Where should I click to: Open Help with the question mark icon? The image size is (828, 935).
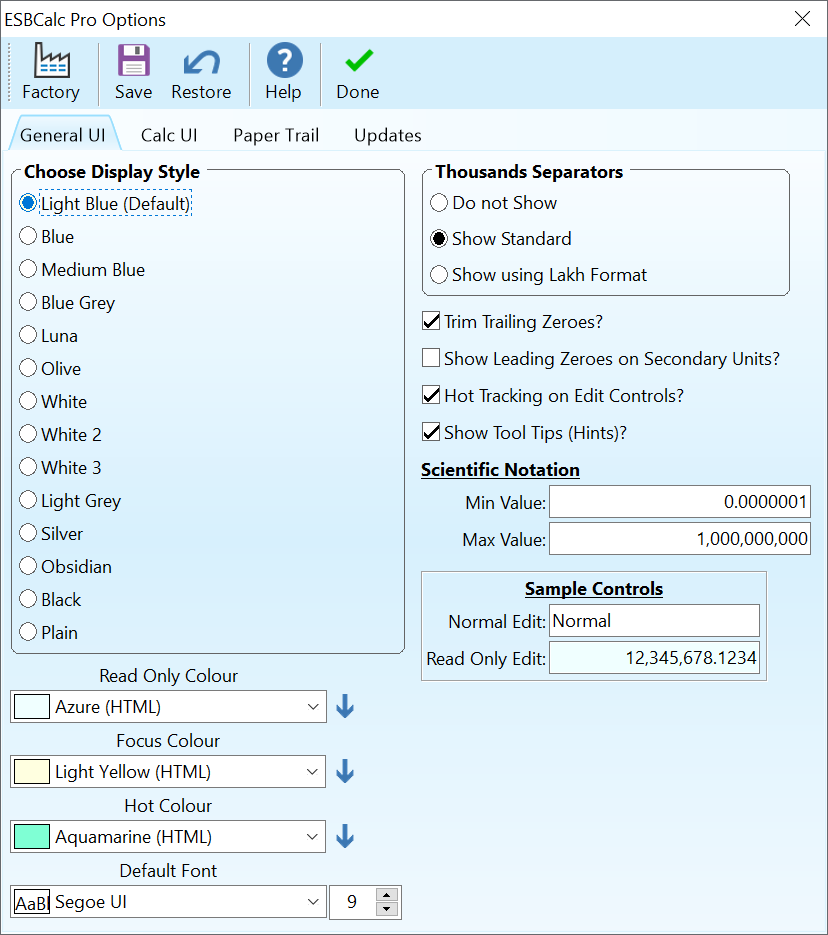click(x=284, y=60)
